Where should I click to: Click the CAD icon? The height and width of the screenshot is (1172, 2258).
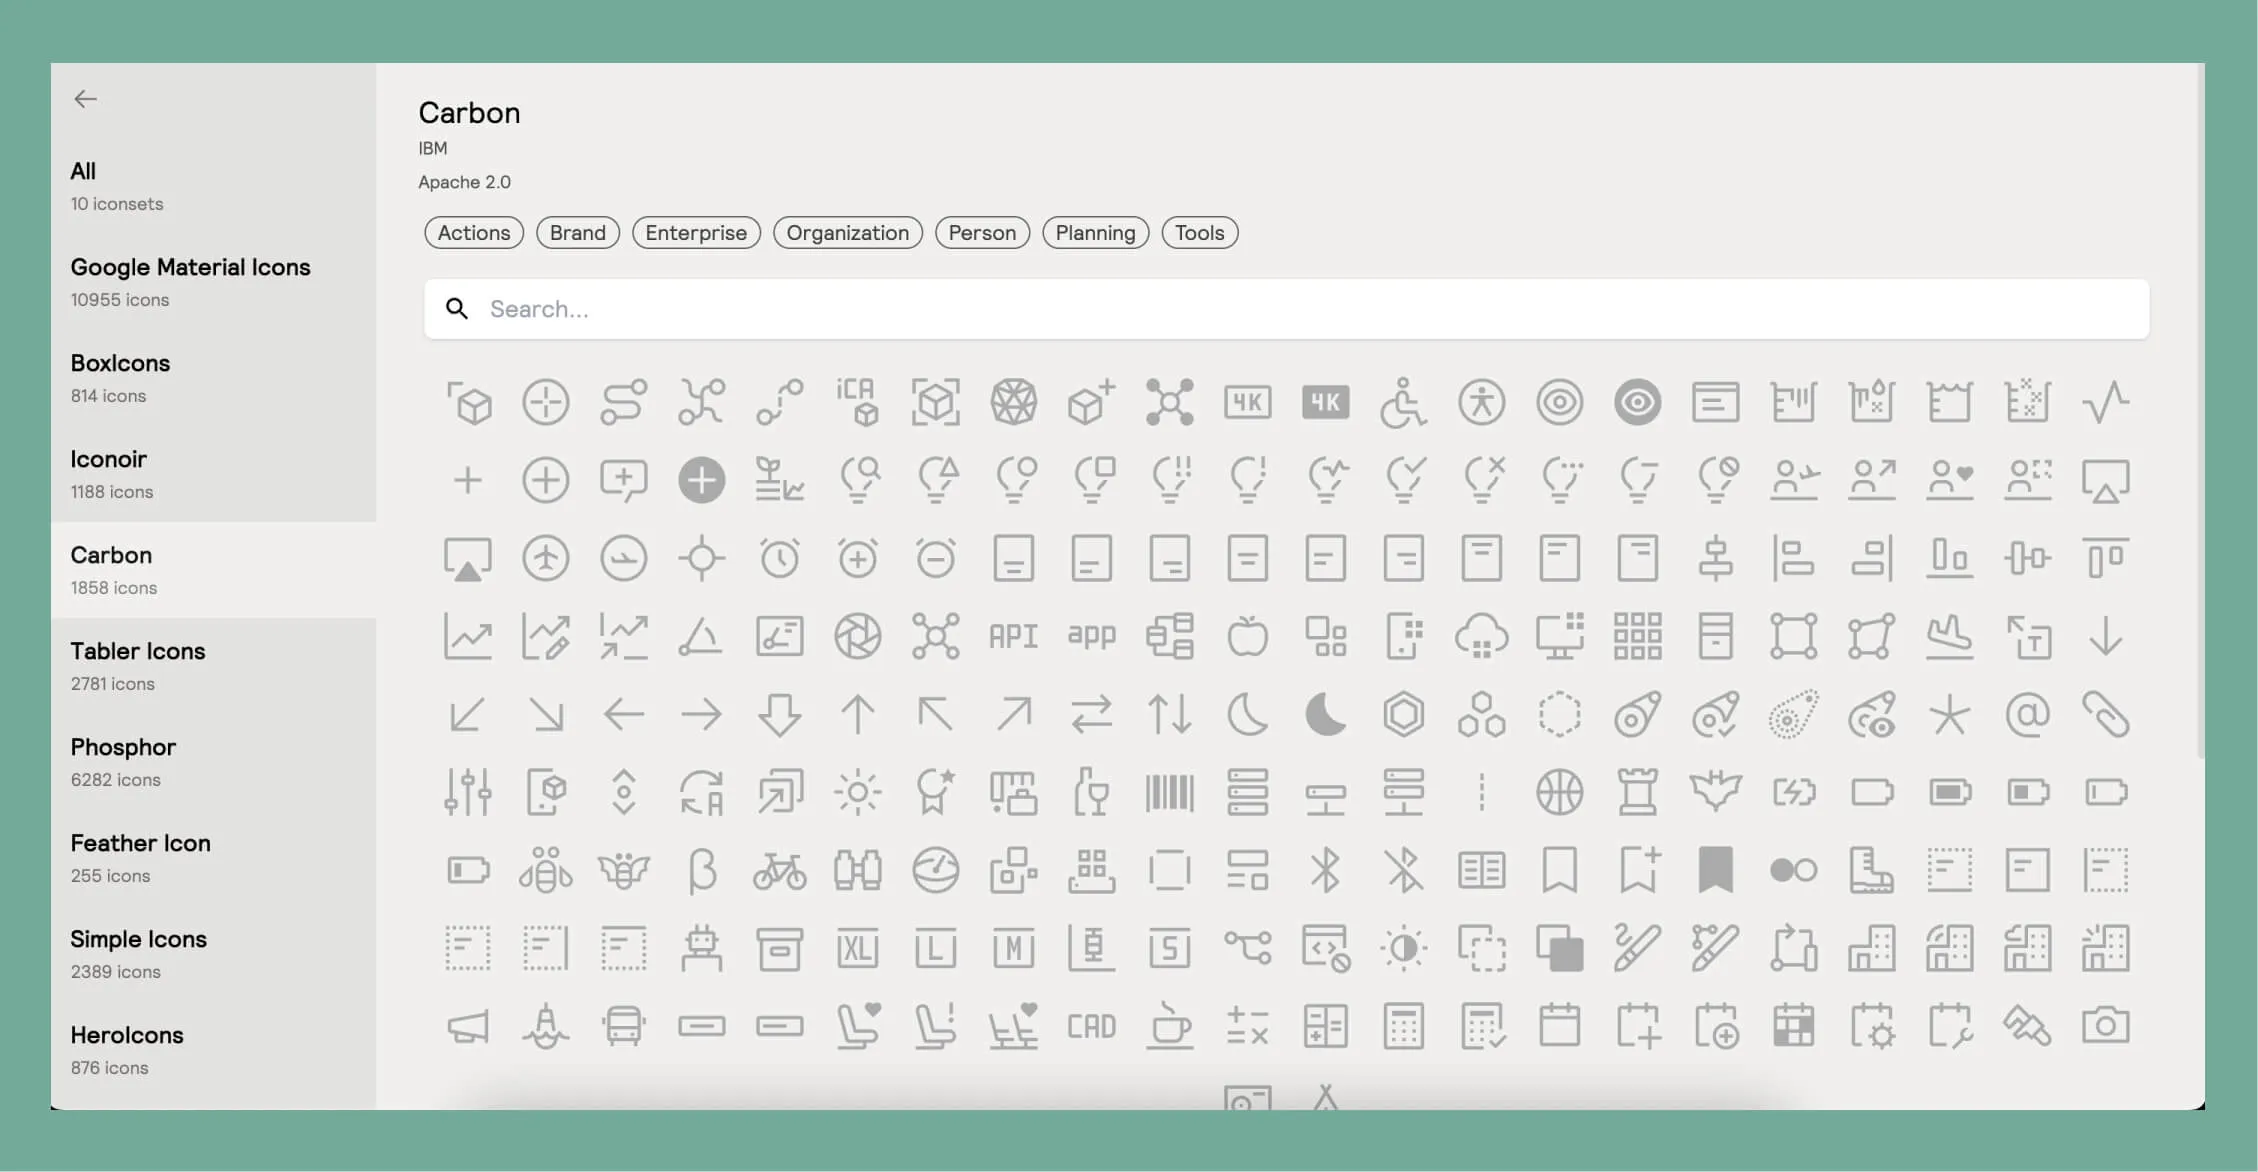click(x=1092, y=1025)
